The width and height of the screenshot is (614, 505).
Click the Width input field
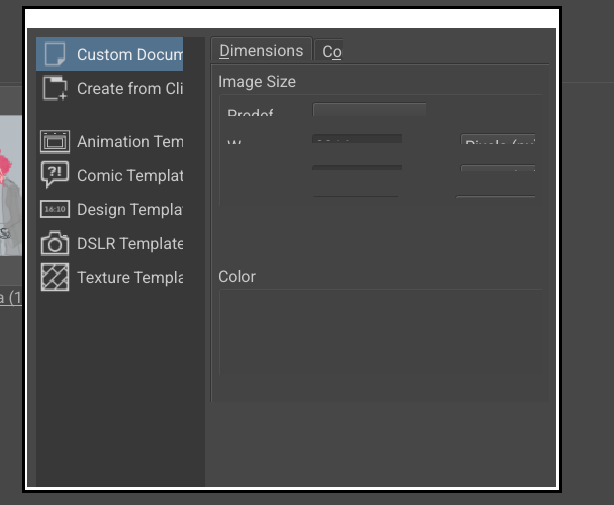point(357,140)
